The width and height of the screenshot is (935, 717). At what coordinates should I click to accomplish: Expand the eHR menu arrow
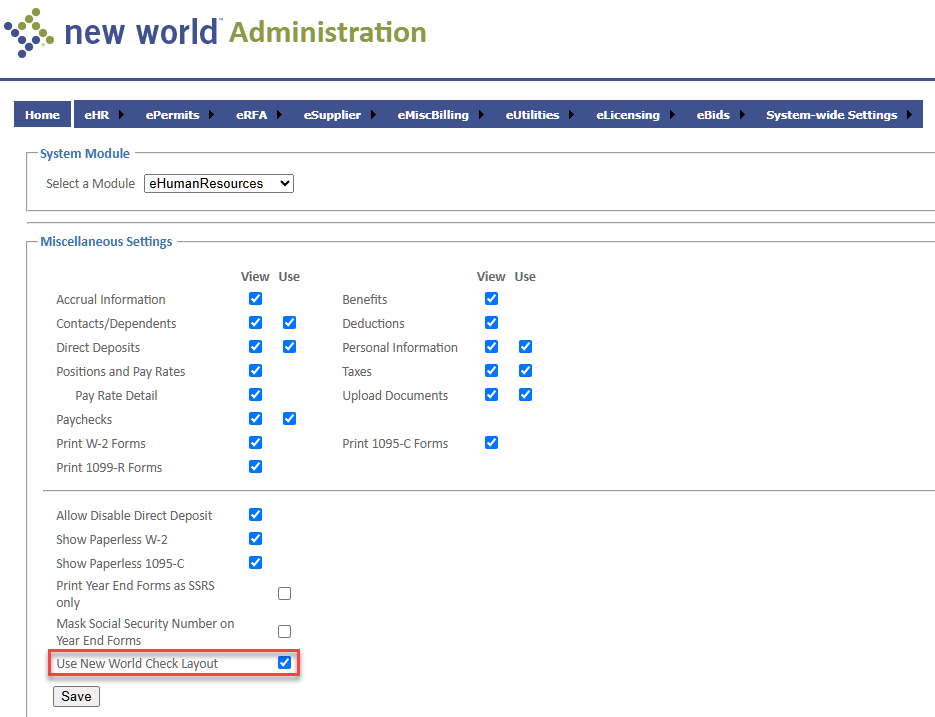[x=121, y=115]
